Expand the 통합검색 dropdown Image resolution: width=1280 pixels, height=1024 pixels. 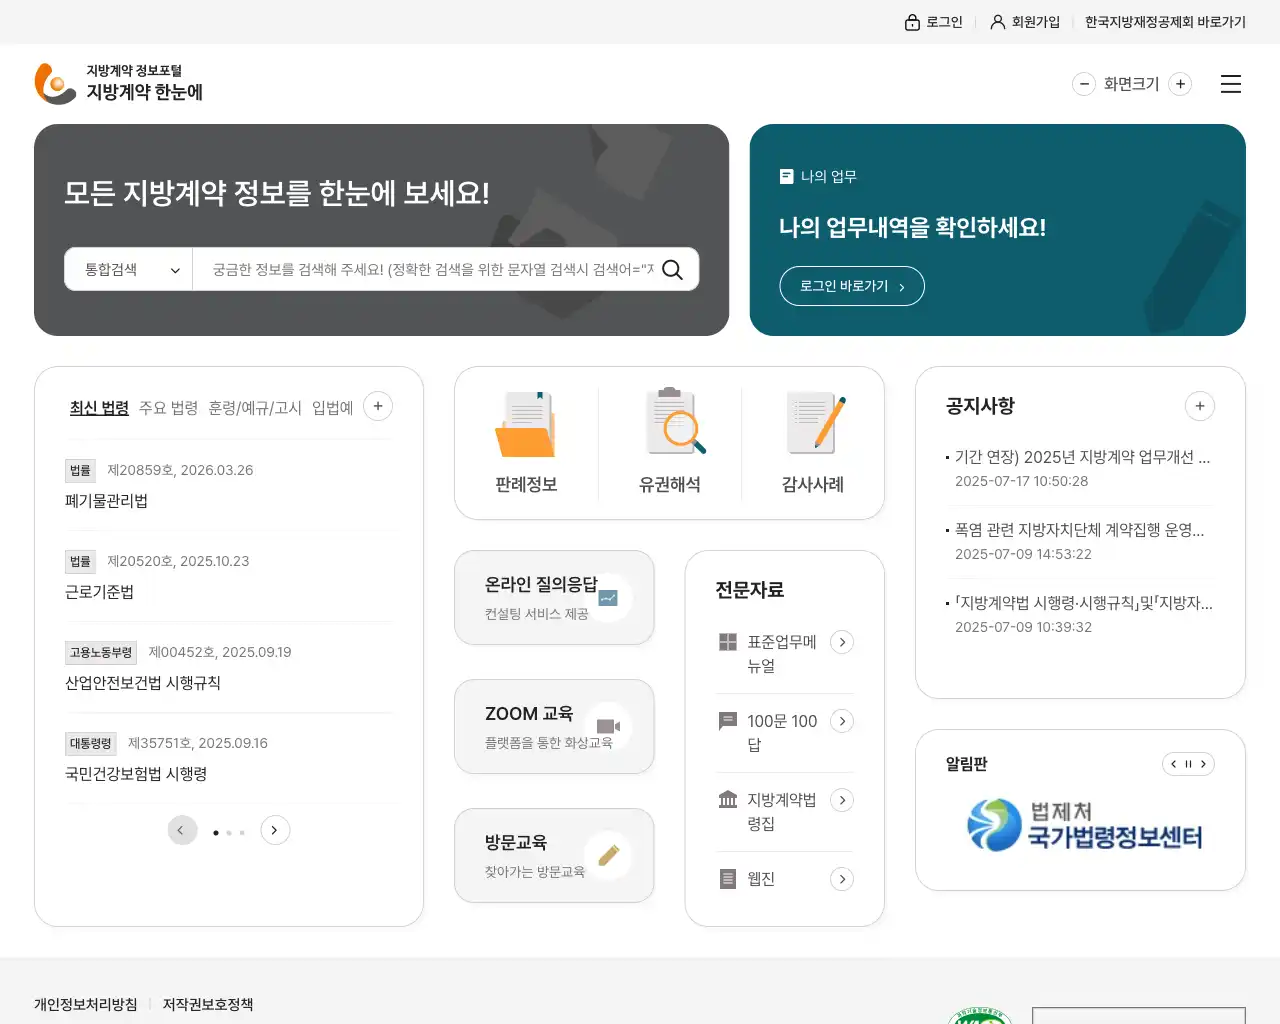coord(129,270)
